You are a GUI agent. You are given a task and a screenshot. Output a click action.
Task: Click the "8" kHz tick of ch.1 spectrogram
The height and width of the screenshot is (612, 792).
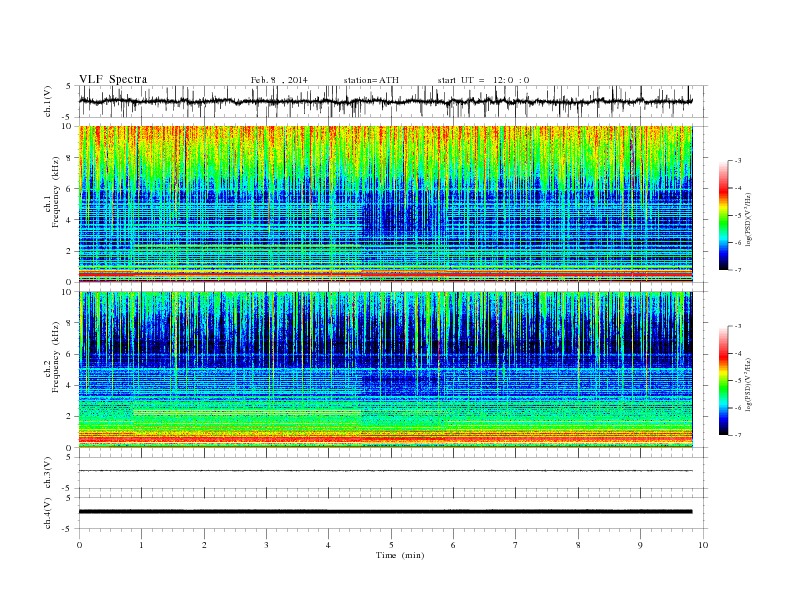[70, 158]
